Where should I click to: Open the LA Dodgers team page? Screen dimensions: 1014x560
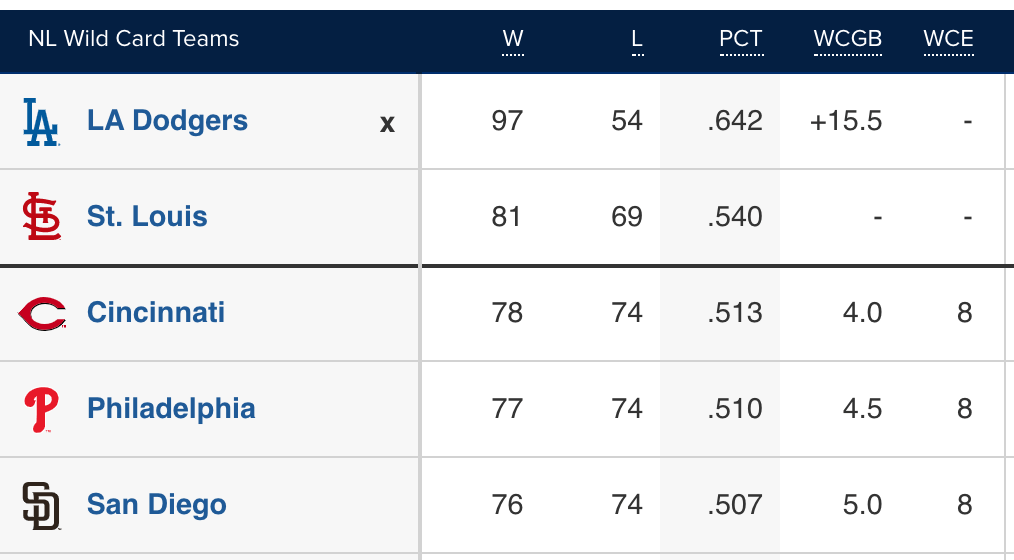167,121
